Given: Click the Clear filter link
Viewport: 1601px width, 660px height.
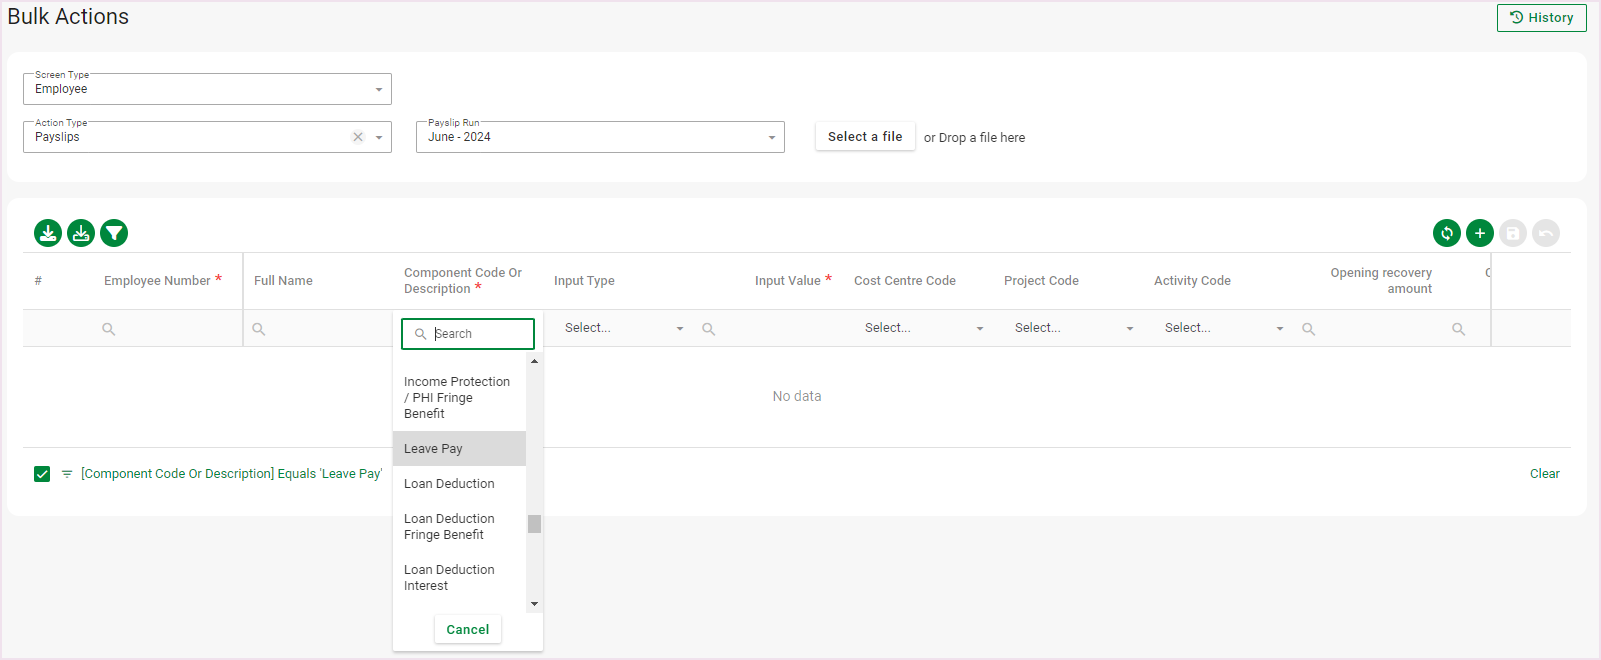Looking at the screenshot, I should point(1544,474).
